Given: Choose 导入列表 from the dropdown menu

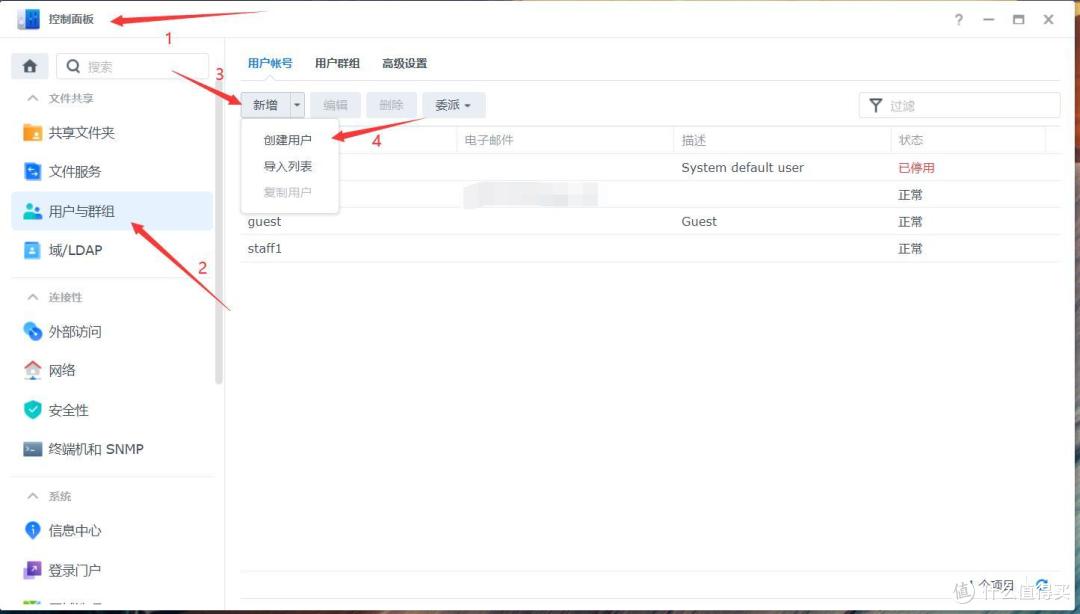Looking at the screenshot, I should [x=289, y=166].
